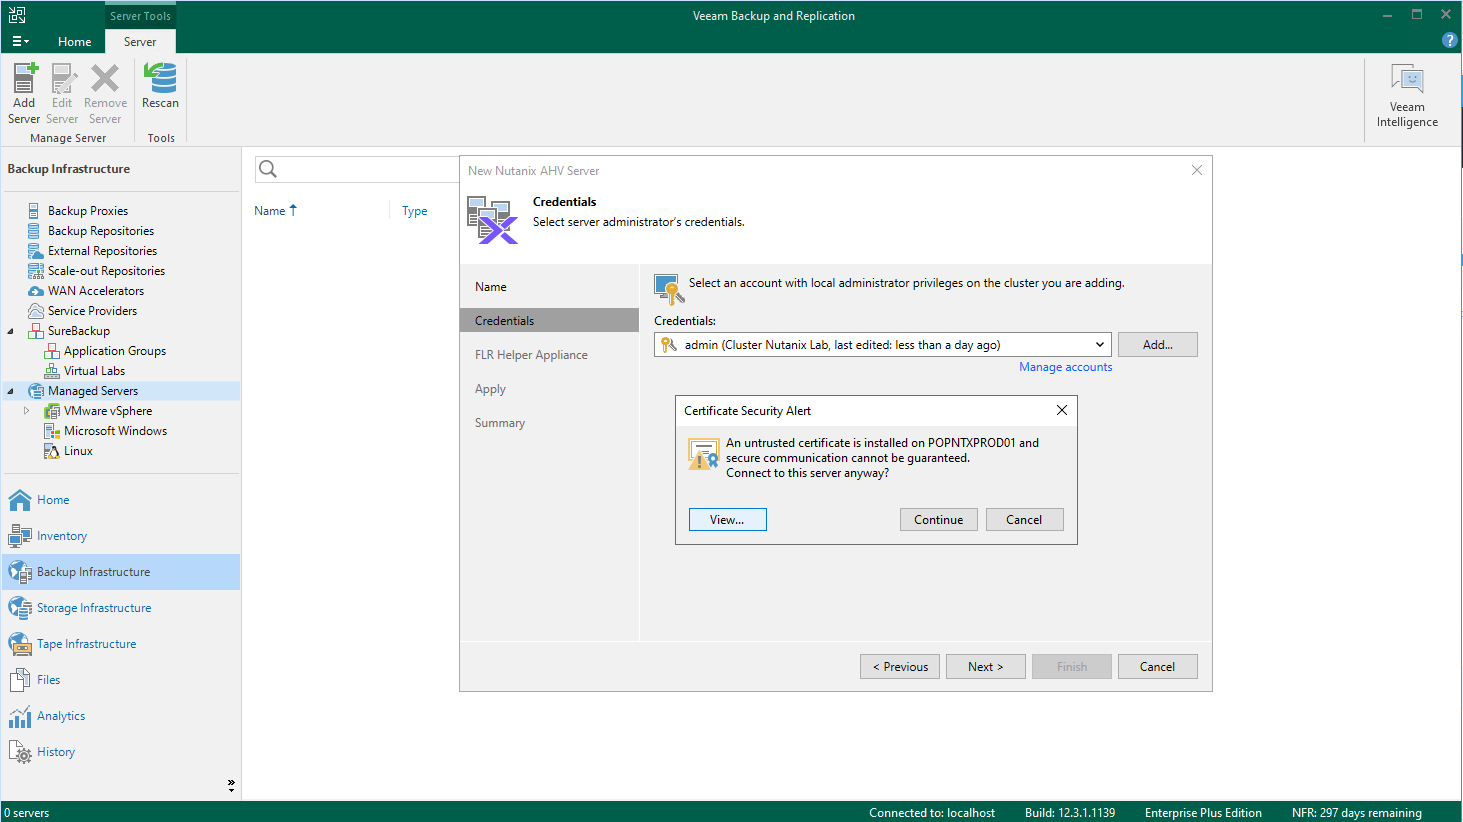The image size is (1463, 822).
Task: Select SureBackup tree node
Action: click(79, 331)
